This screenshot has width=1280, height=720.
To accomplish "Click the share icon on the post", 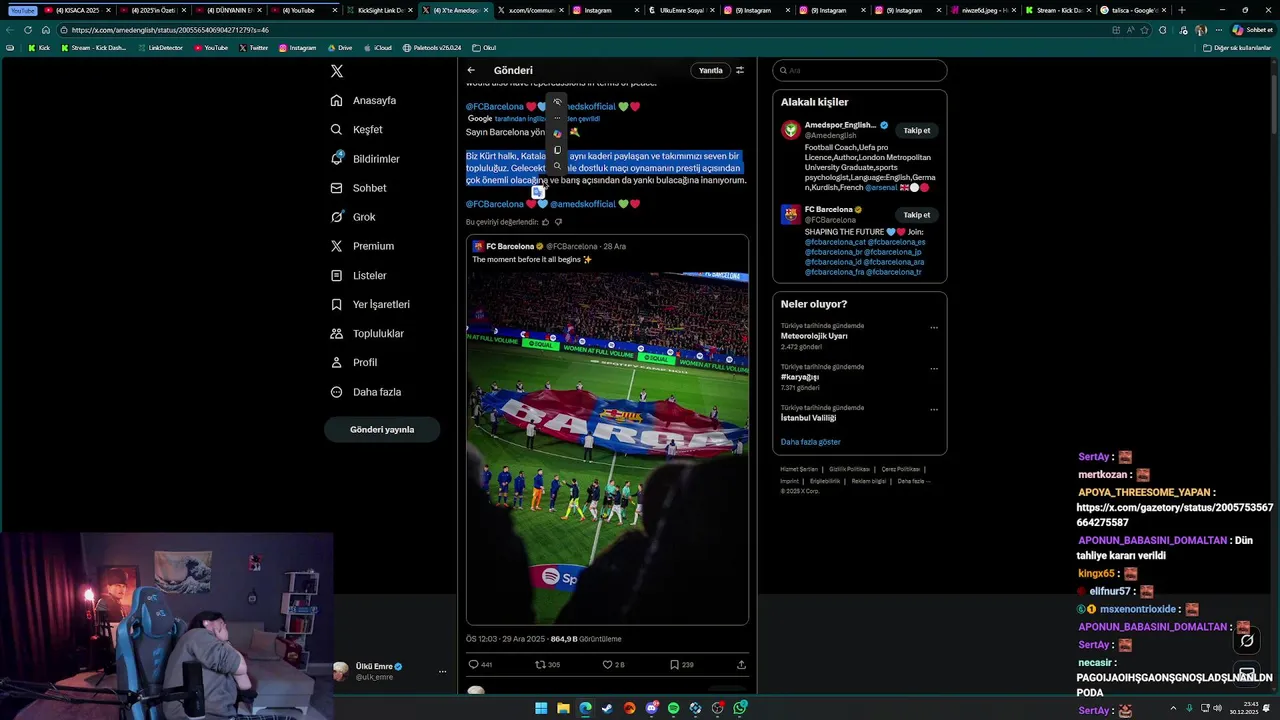I will coord(741,665).
